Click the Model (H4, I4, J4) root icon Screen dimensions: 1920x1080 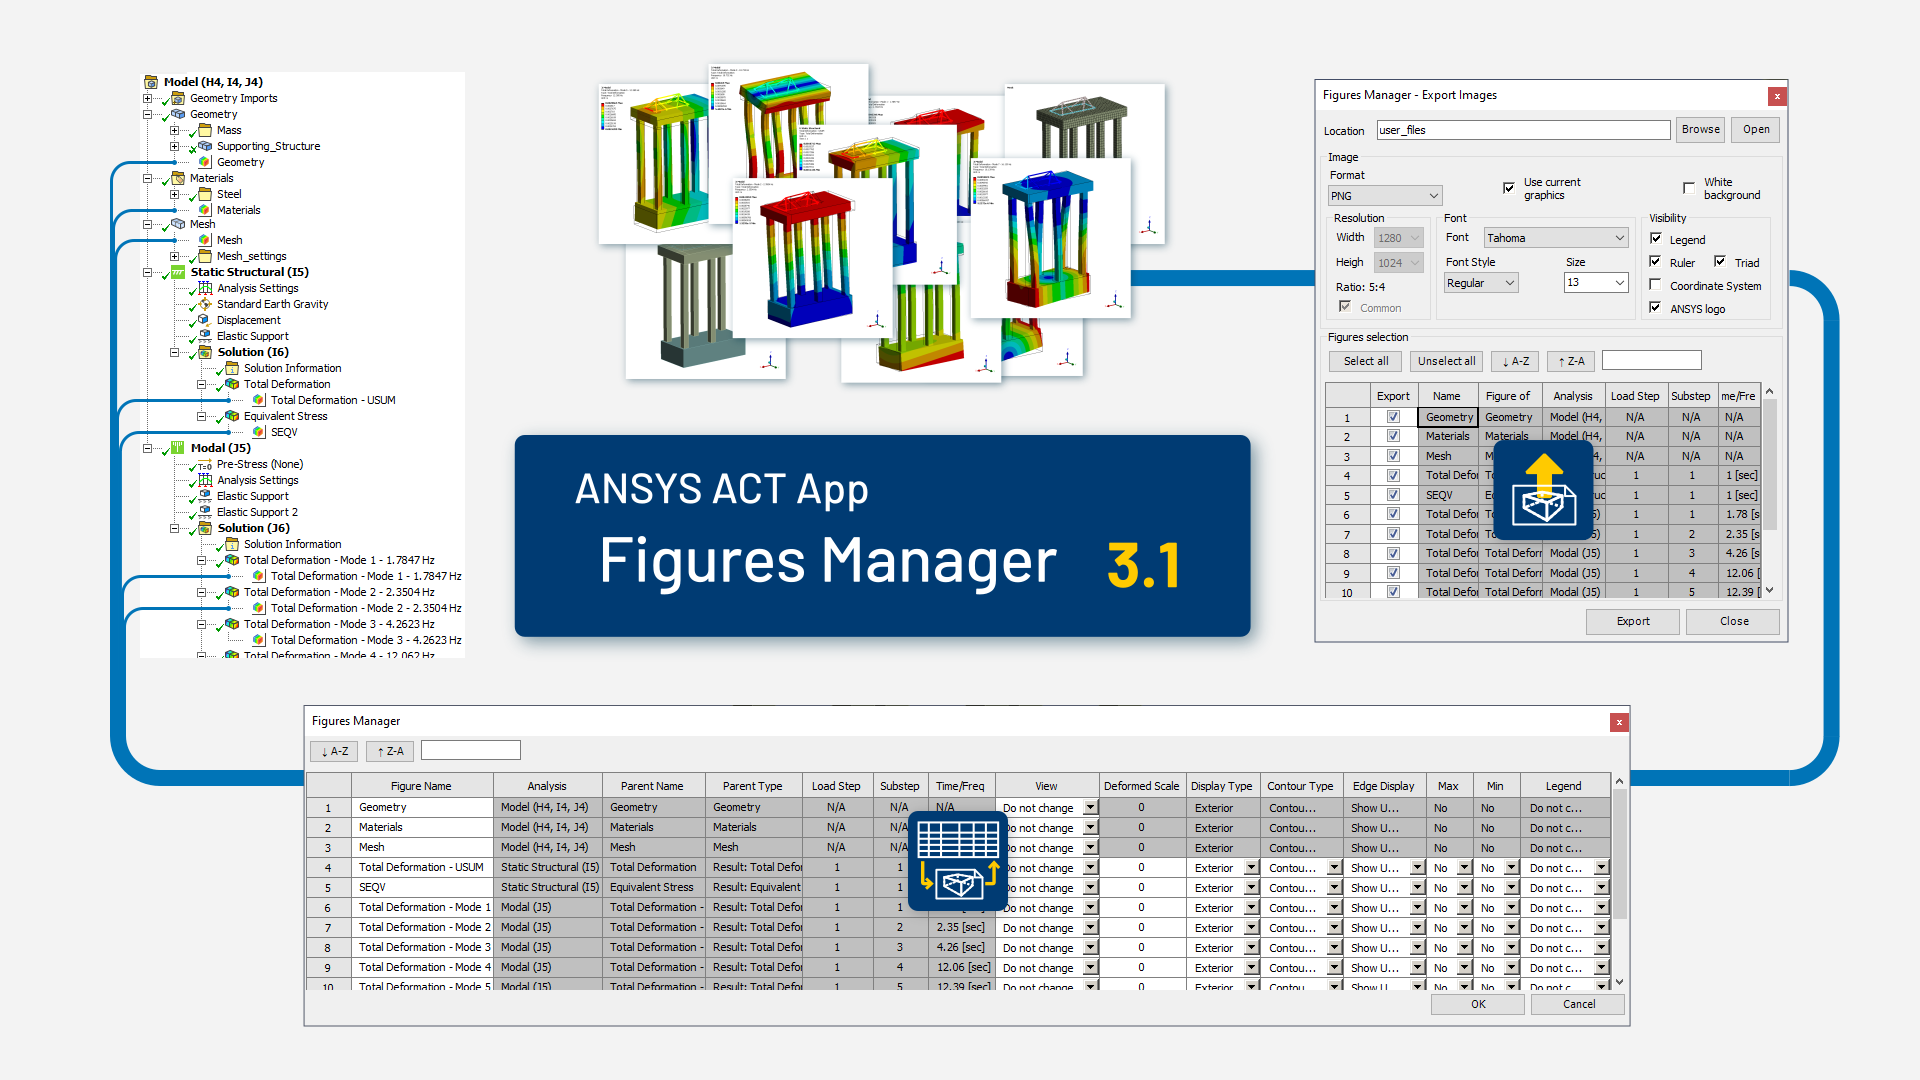point(151,82)
